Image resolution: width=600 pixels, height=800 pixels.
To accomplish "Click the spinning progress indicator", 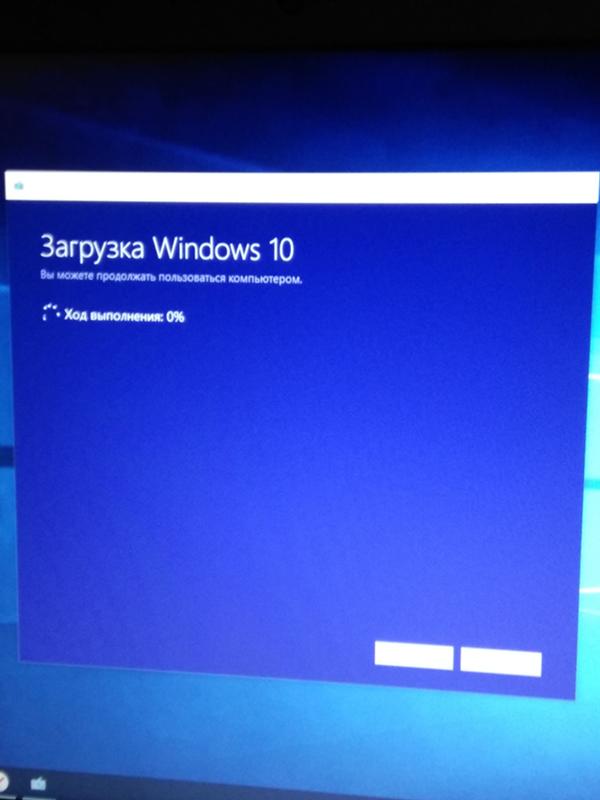I will (x=51, y=312).
